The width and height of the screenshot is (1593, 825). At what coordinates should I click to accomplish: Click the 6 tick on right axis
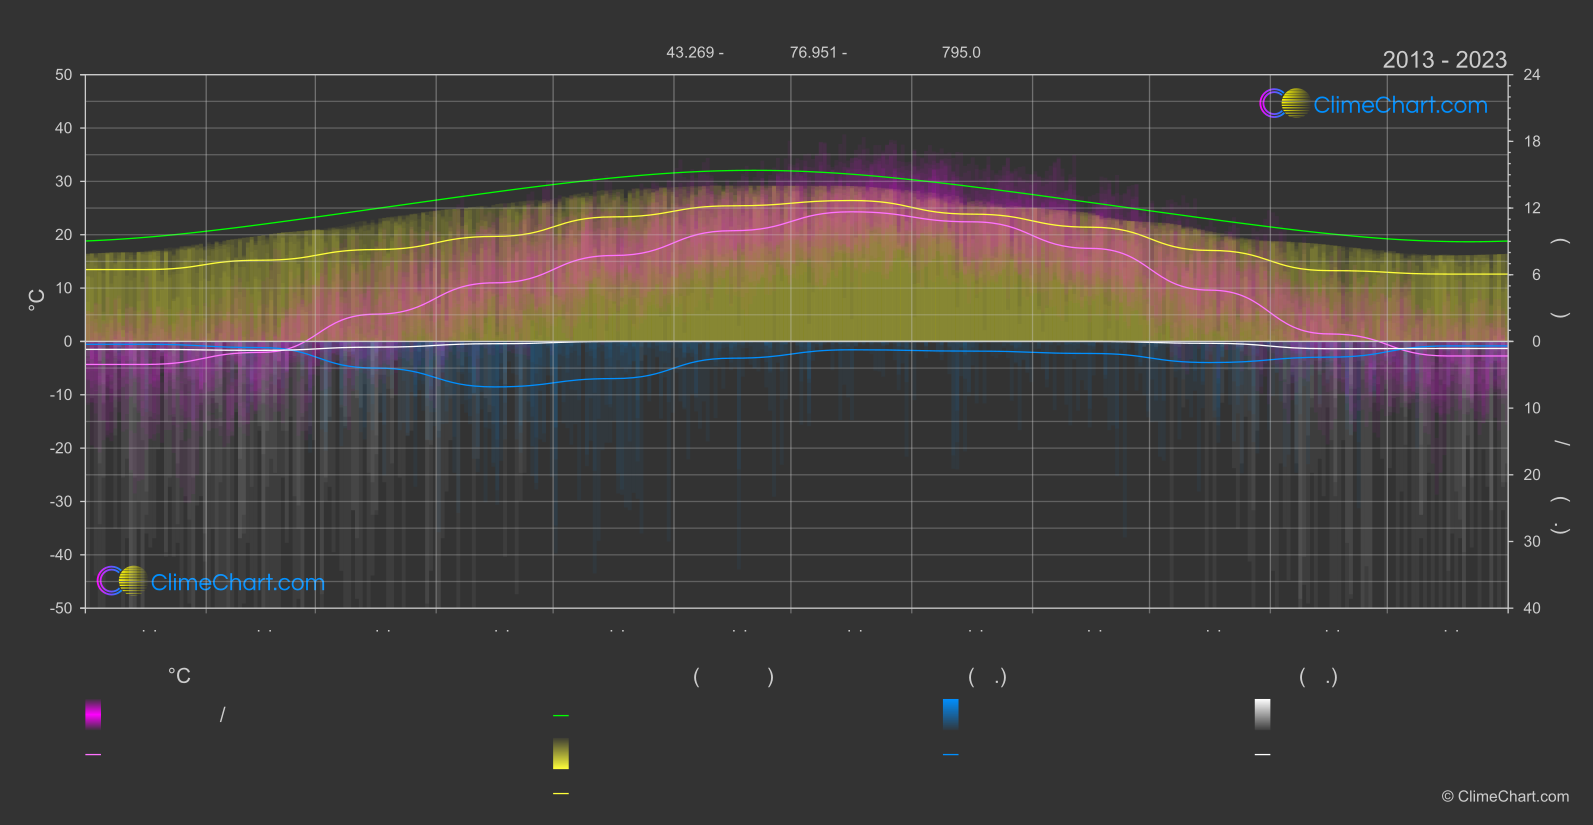(1536, 275)
